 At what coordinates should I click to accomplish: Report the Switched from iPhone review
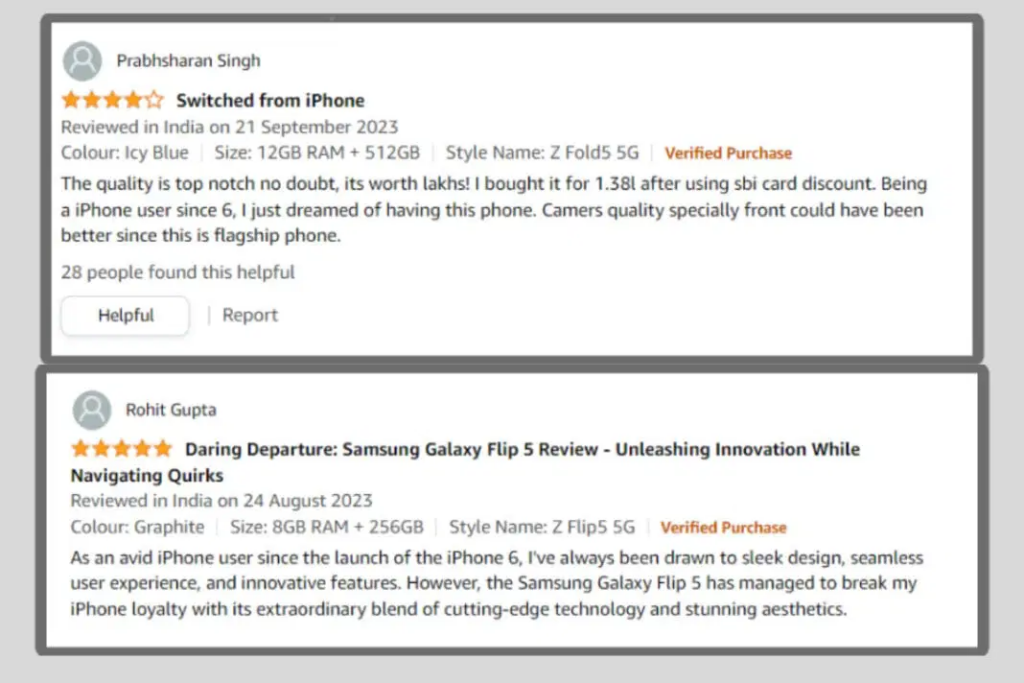[x=250, y=315]
